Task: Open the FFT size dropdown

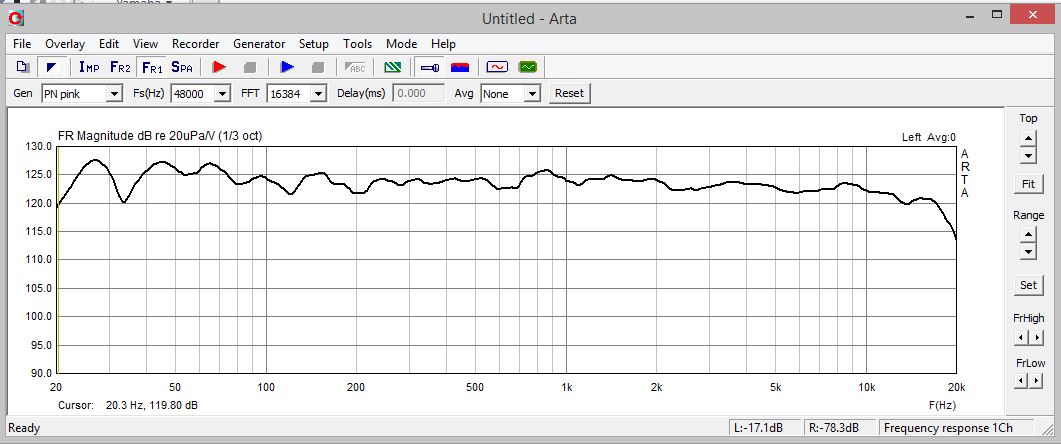Action: pyautogui.click(x=319, y=94)
